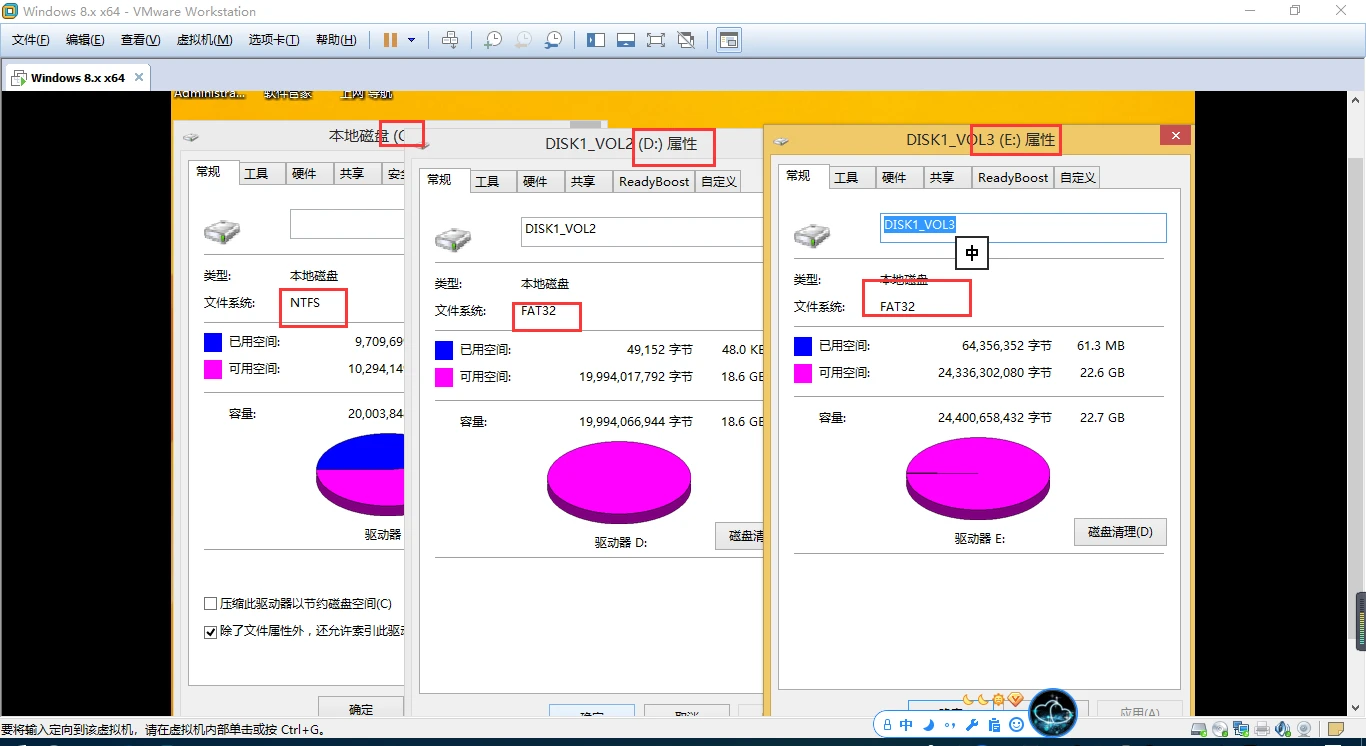Image resolution: width=1366 pixels, height=746 pixels.
Task: Click the Pause virtual machine toolbar icon
Action: (390, 40)
